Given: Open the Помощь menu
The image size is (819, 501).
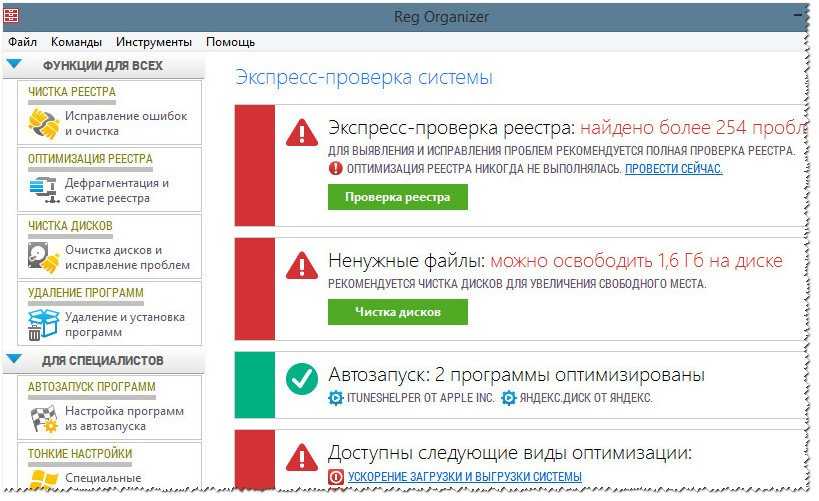Looking at the screenshot, I should (230, 42).
